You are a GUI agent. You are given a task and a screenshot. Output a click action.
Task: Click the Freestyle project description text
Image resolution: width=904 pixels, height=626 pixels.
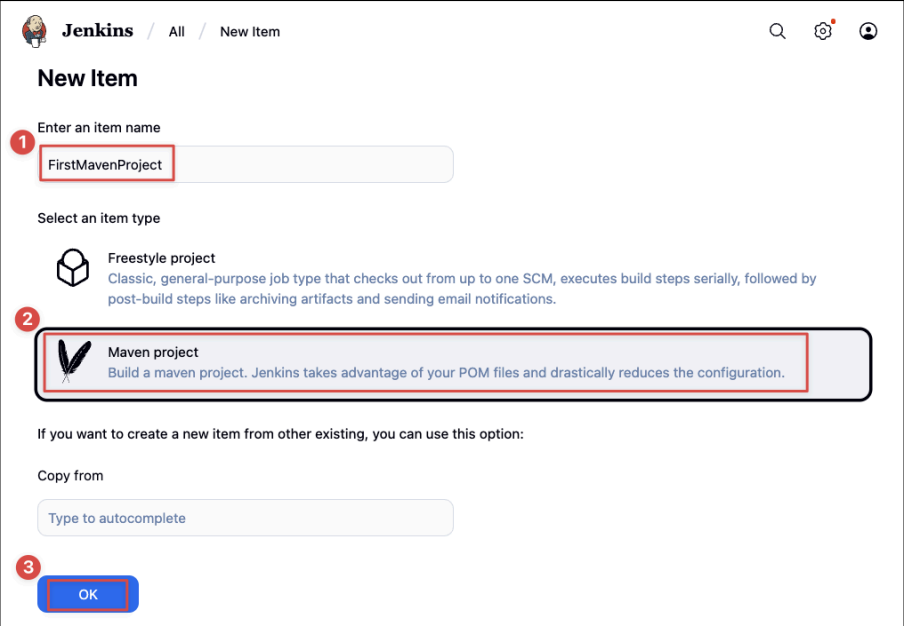[x=462, y=289]
